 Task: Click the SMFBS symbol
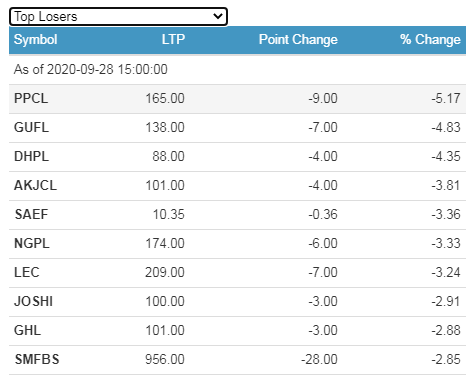pos(37,359)
